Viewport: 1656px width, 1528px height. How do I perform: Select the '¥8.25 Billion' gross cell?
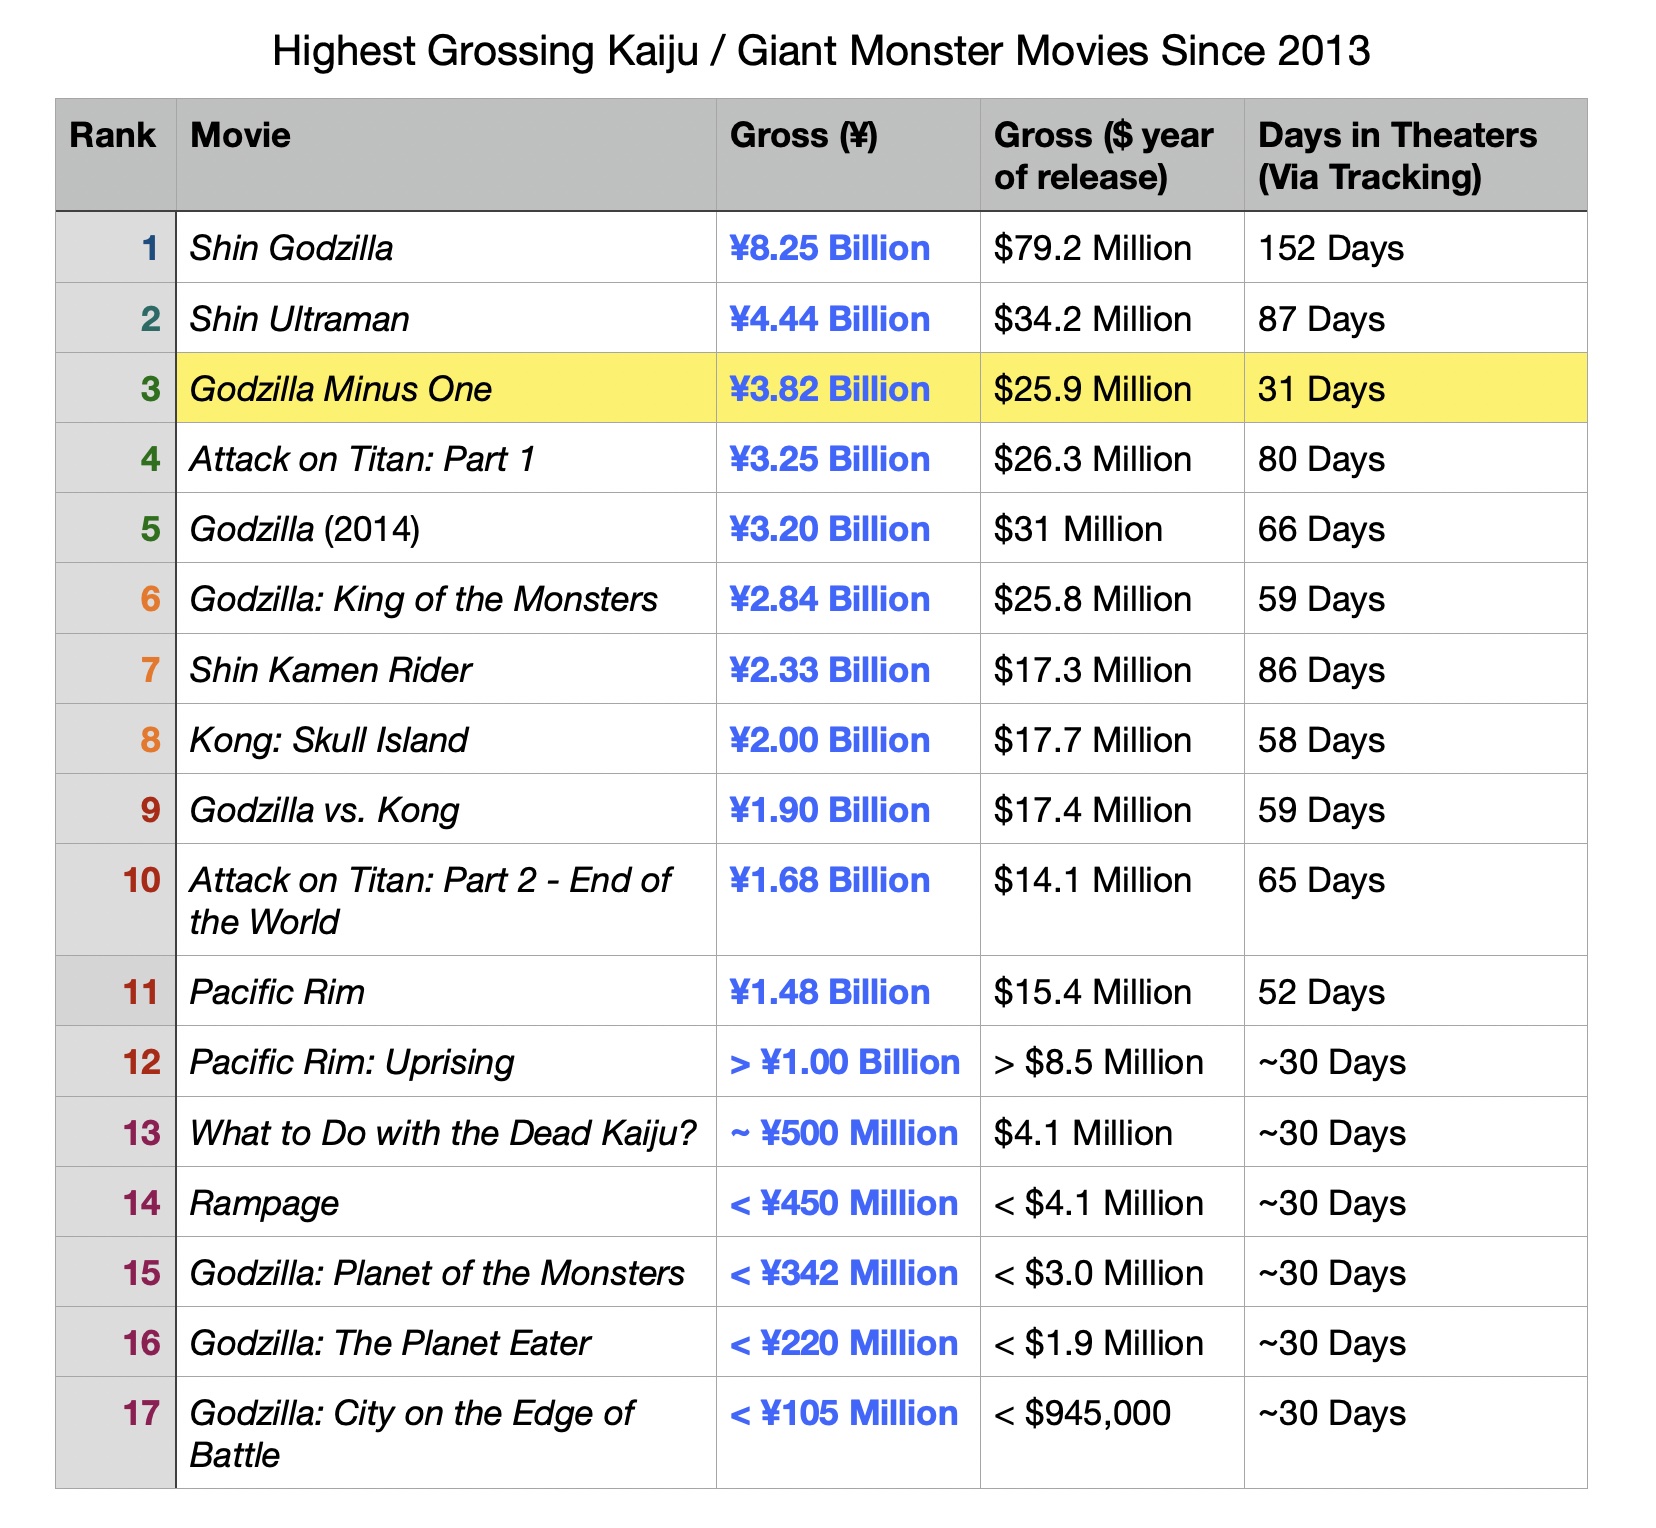(848, 247)
